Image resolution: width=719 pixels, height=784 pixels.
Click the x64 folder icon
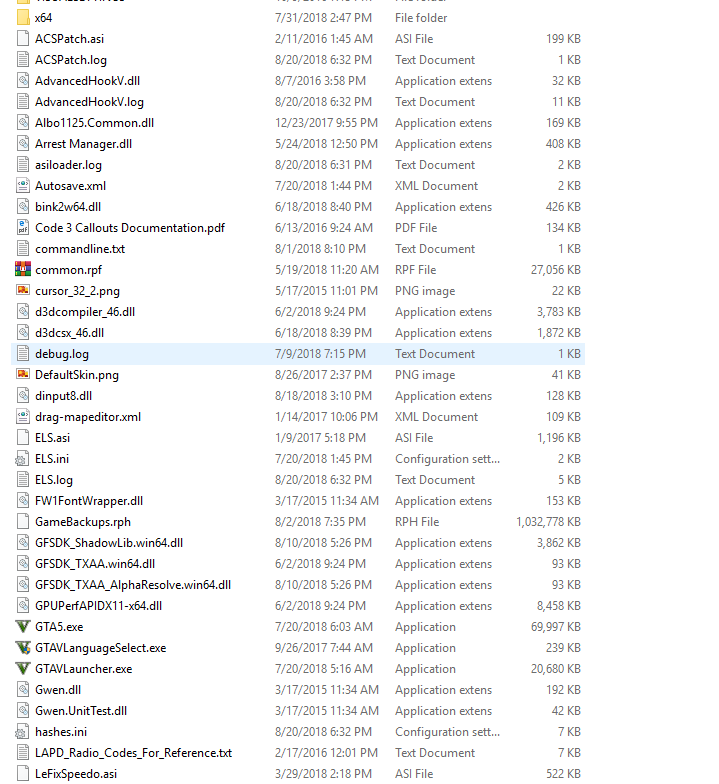coord(23,18)
